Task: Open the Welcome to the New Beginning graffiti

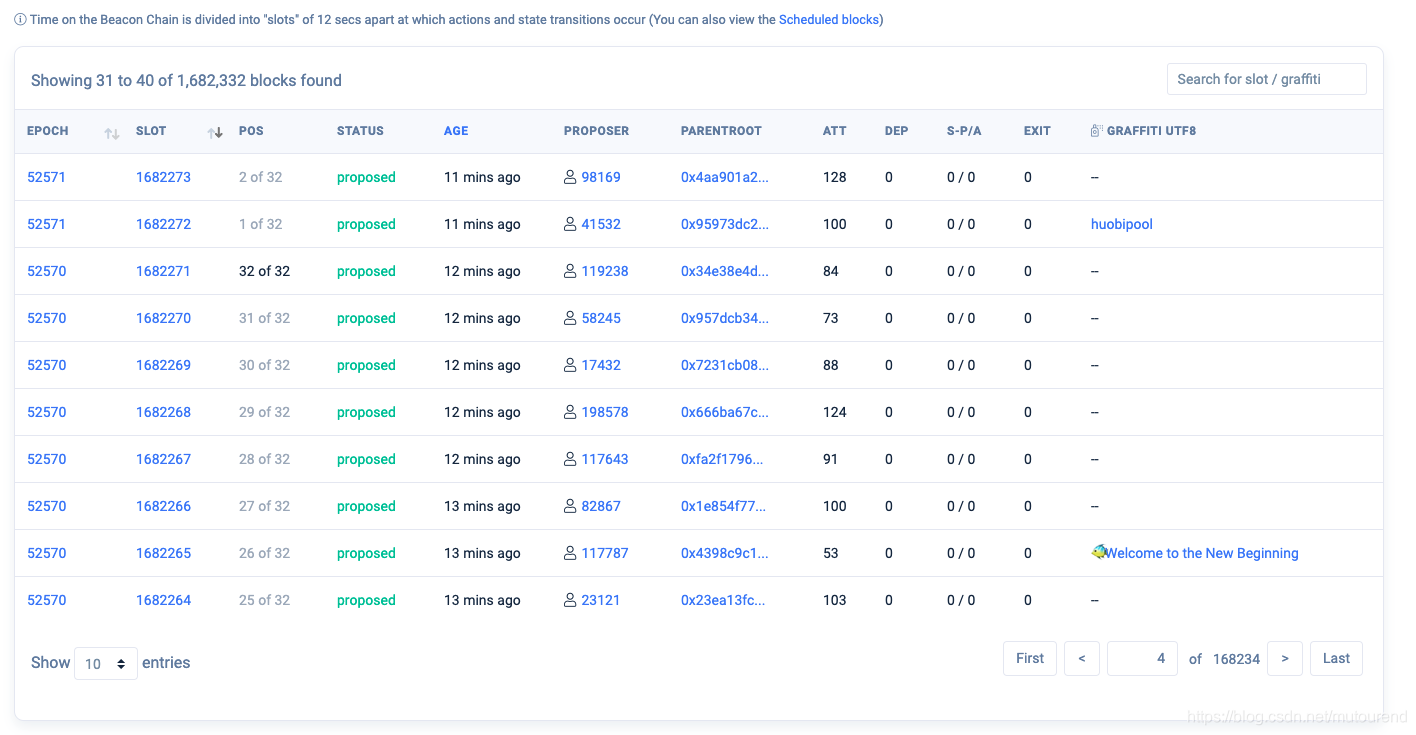Action: pyautogui.click(x=1202, y=553)
